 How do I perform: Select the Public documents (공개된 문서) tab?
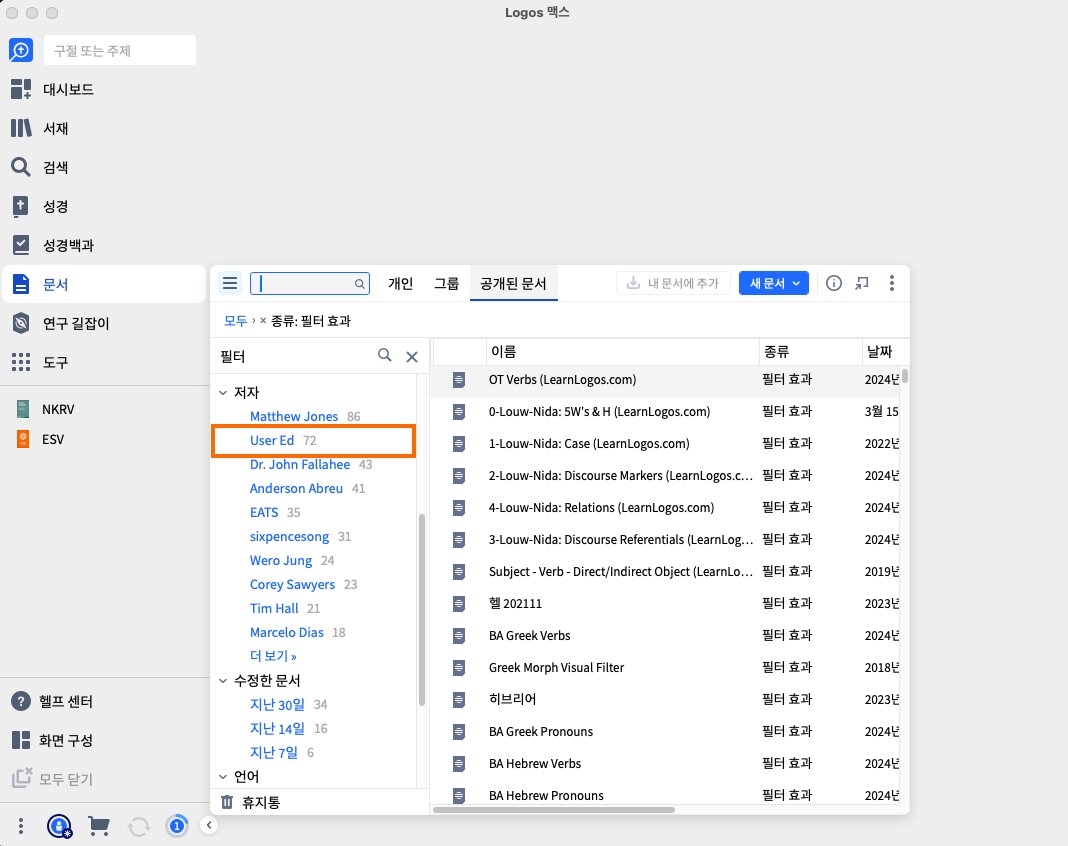pyautogui.click(x=514, y=283)
